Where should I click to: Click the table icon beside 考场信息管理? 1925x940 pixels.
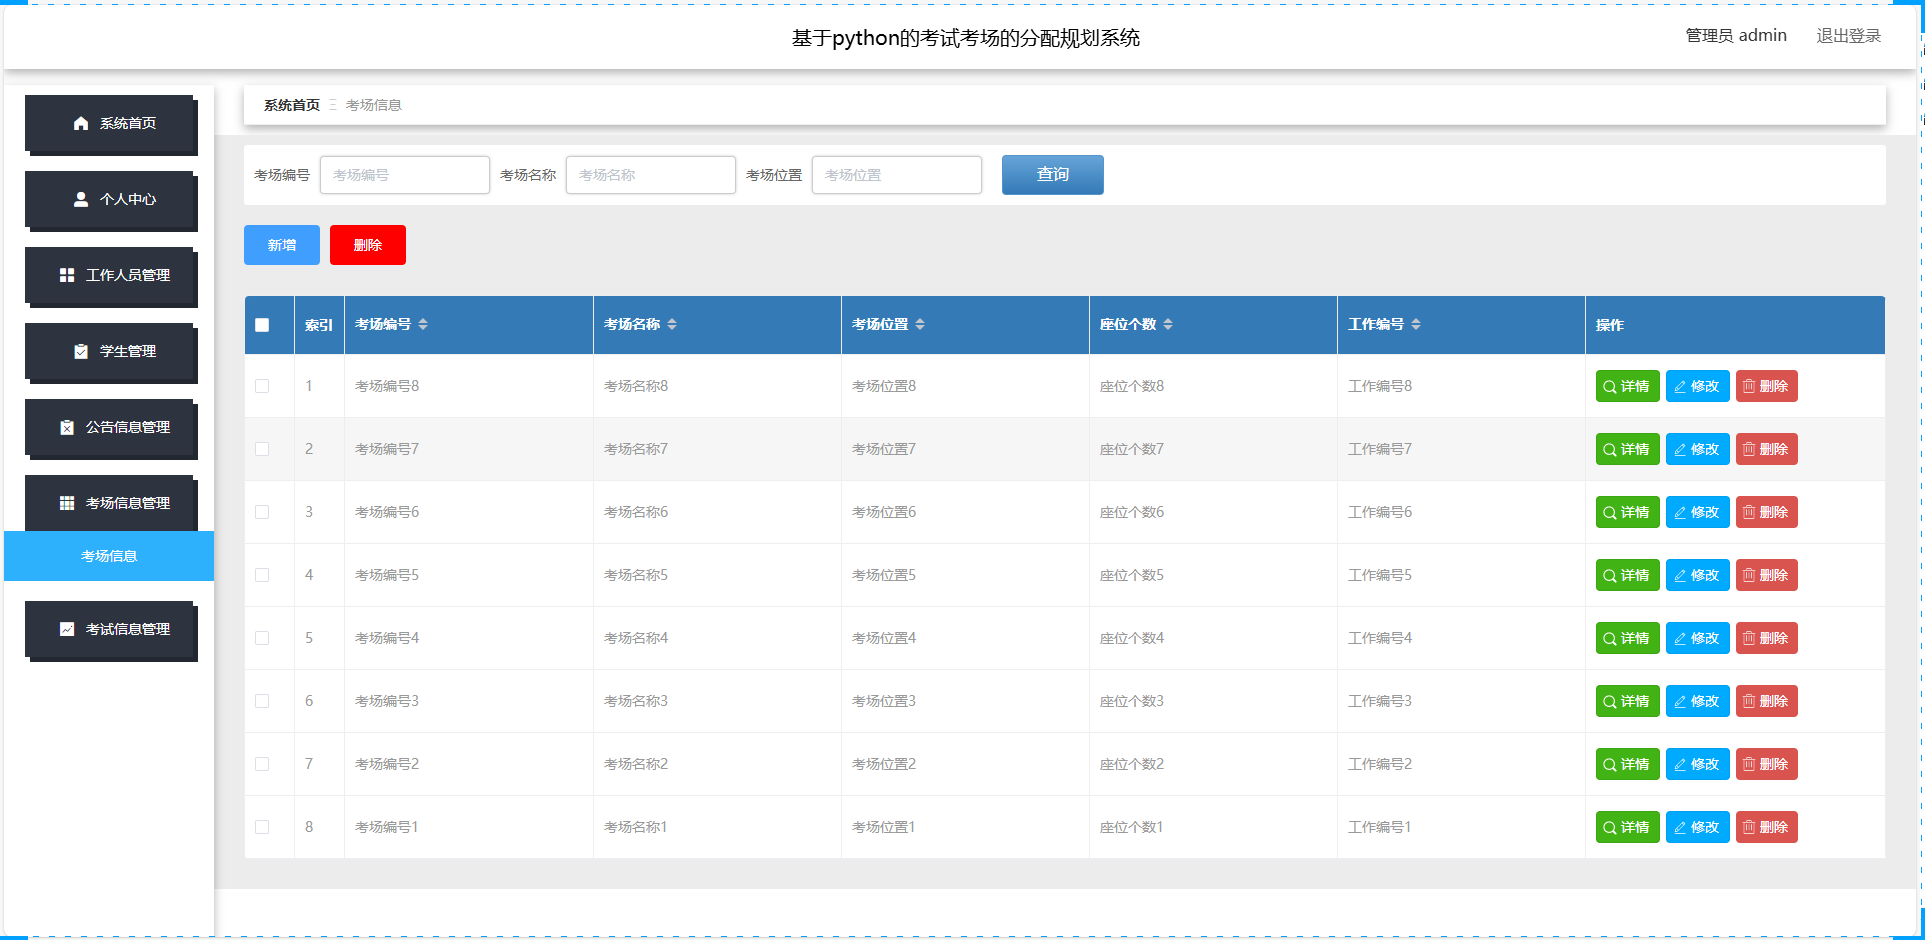67,503
